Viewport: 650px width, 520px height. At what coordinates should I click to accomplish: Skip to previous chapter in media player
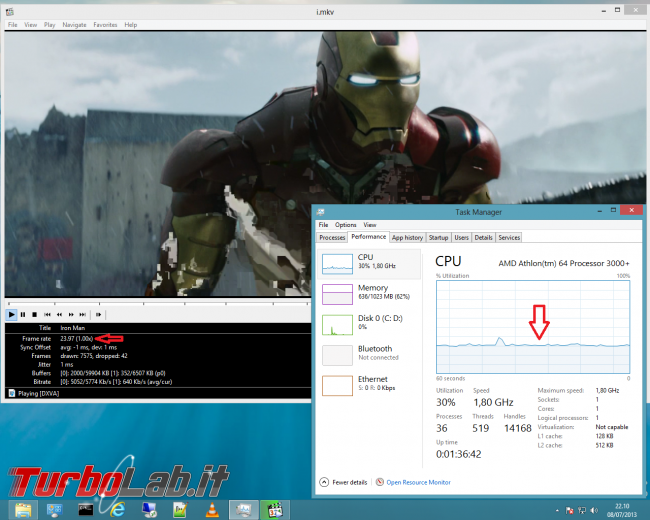[47, 315]
